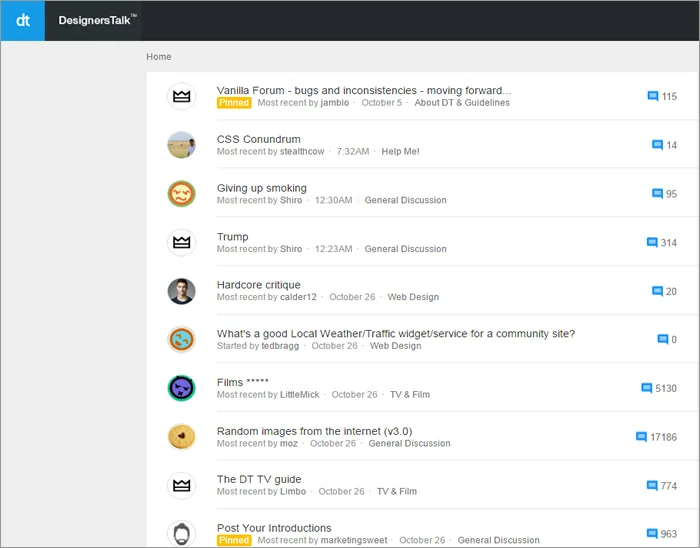Open General Discussion category under Random images
This screenshot has height=548, width=700.
coord(409,443)
